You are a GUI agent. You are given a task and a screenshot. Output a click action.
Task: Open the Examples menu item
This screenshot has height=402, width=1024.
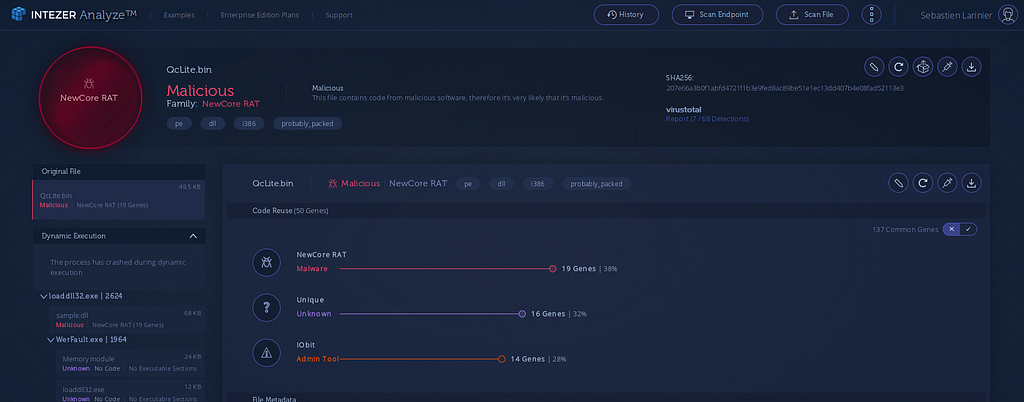(x=178, y=14)
